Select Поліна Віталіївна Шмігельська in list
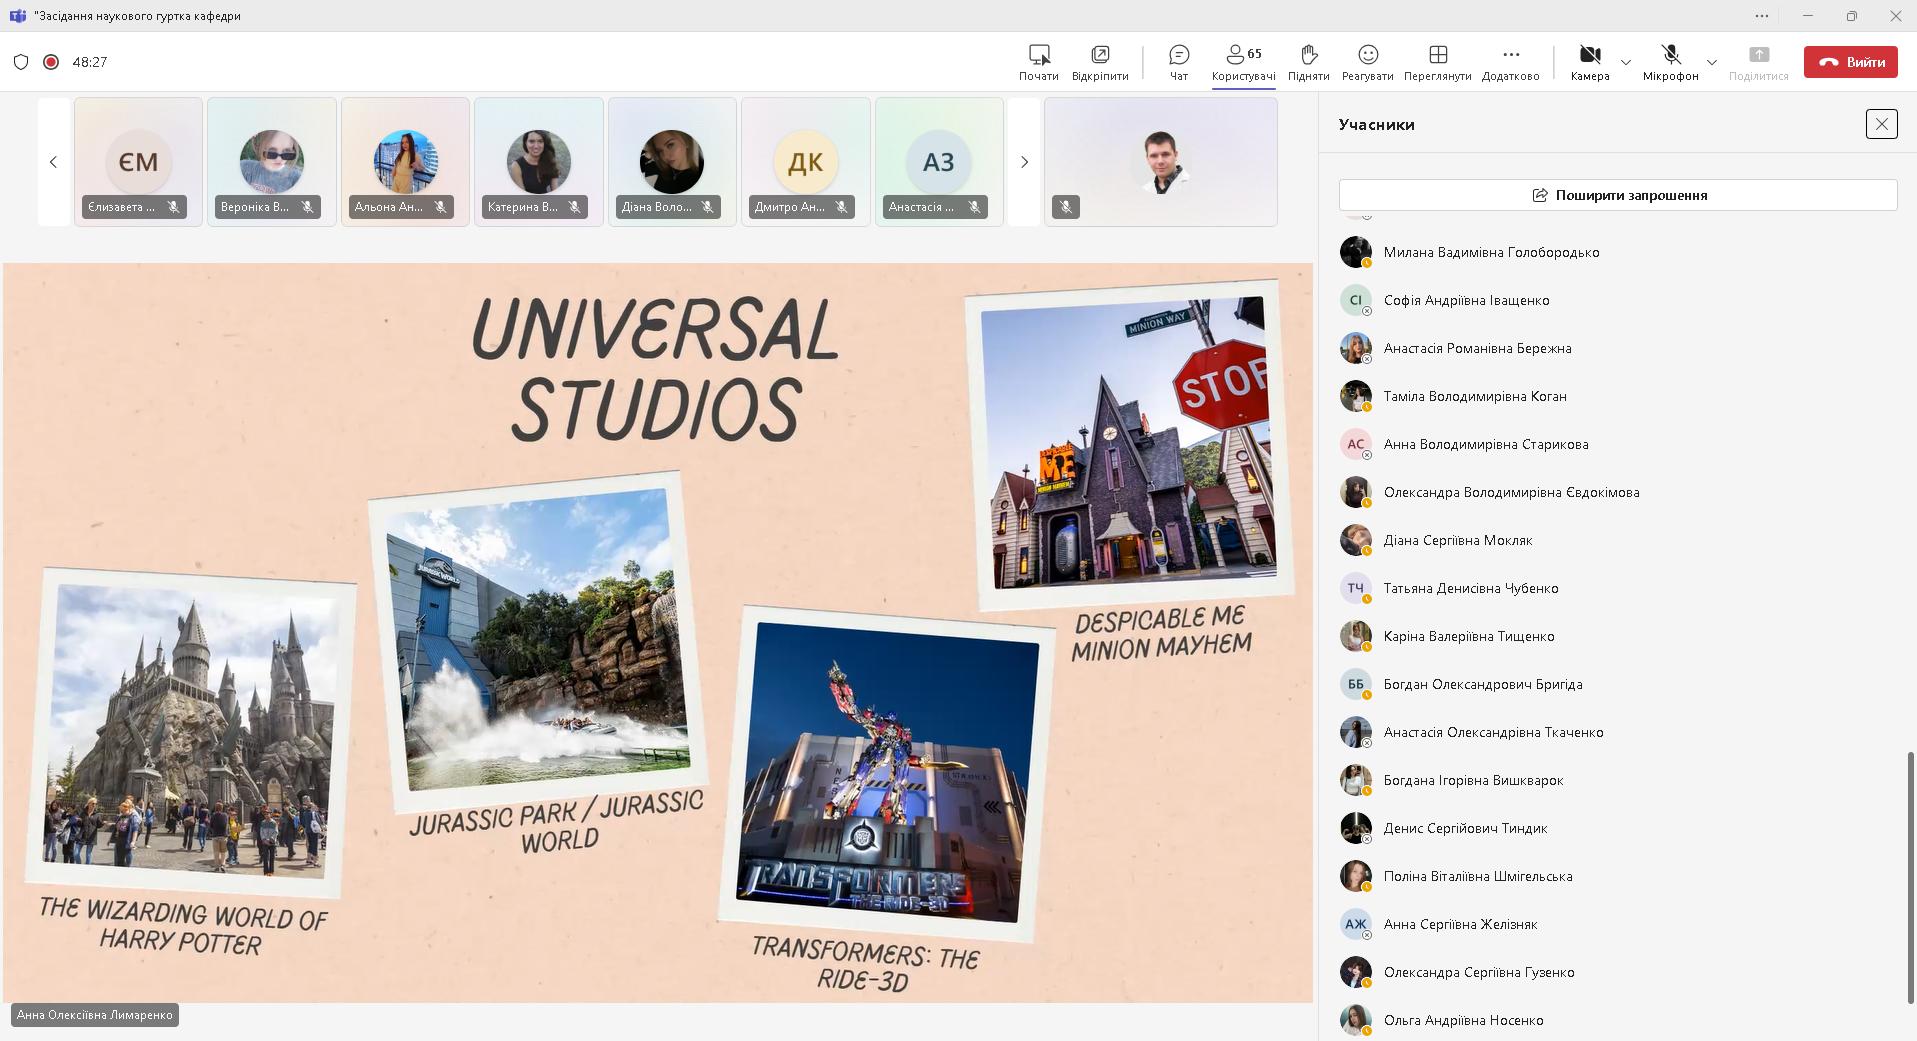 click(x=1618, y=876)
